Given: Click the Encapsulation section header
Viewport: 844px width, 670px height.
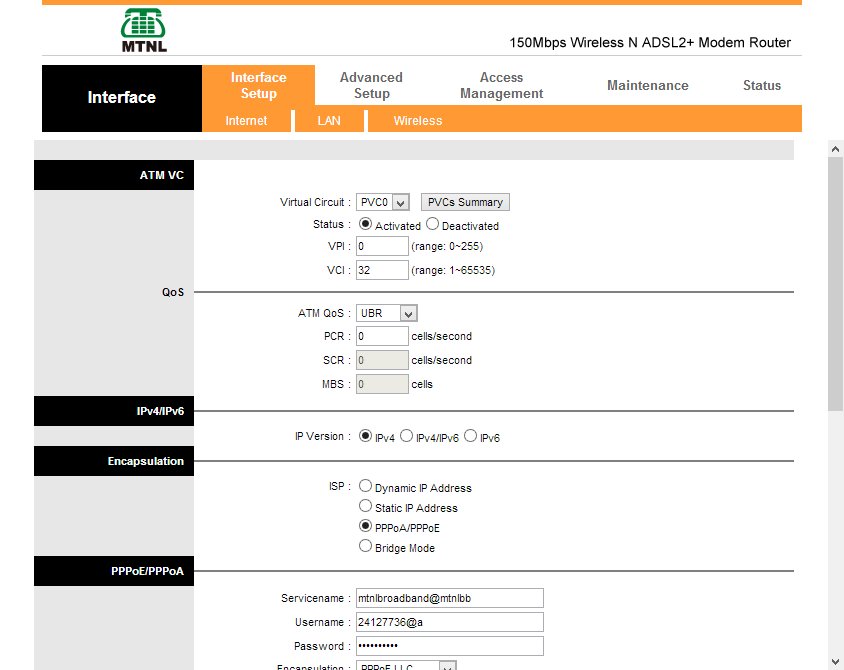Looking at the screenshot, I should 114,461.
